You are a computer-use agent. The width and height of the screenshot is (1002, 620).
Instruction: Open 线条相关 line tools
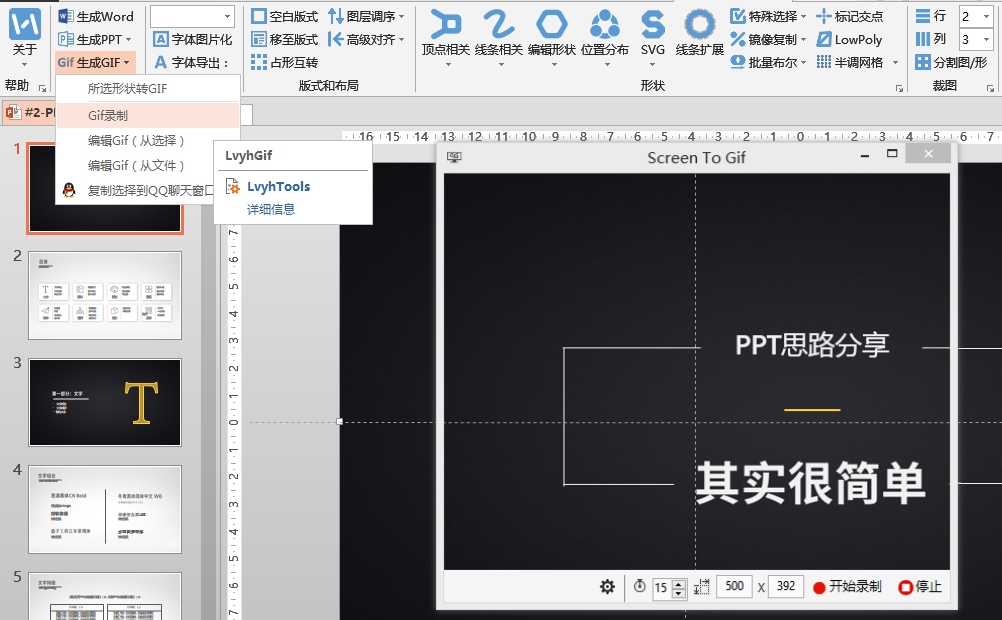click(x=499, y=36)
